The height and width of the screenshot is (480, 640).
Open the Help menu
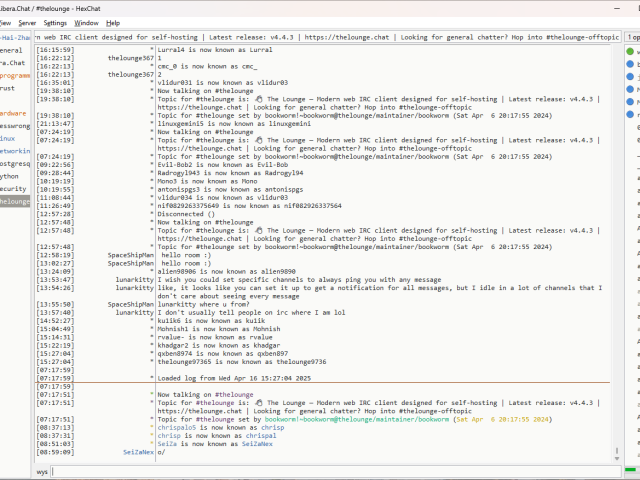pyautogui.click(x=113, y=22)
